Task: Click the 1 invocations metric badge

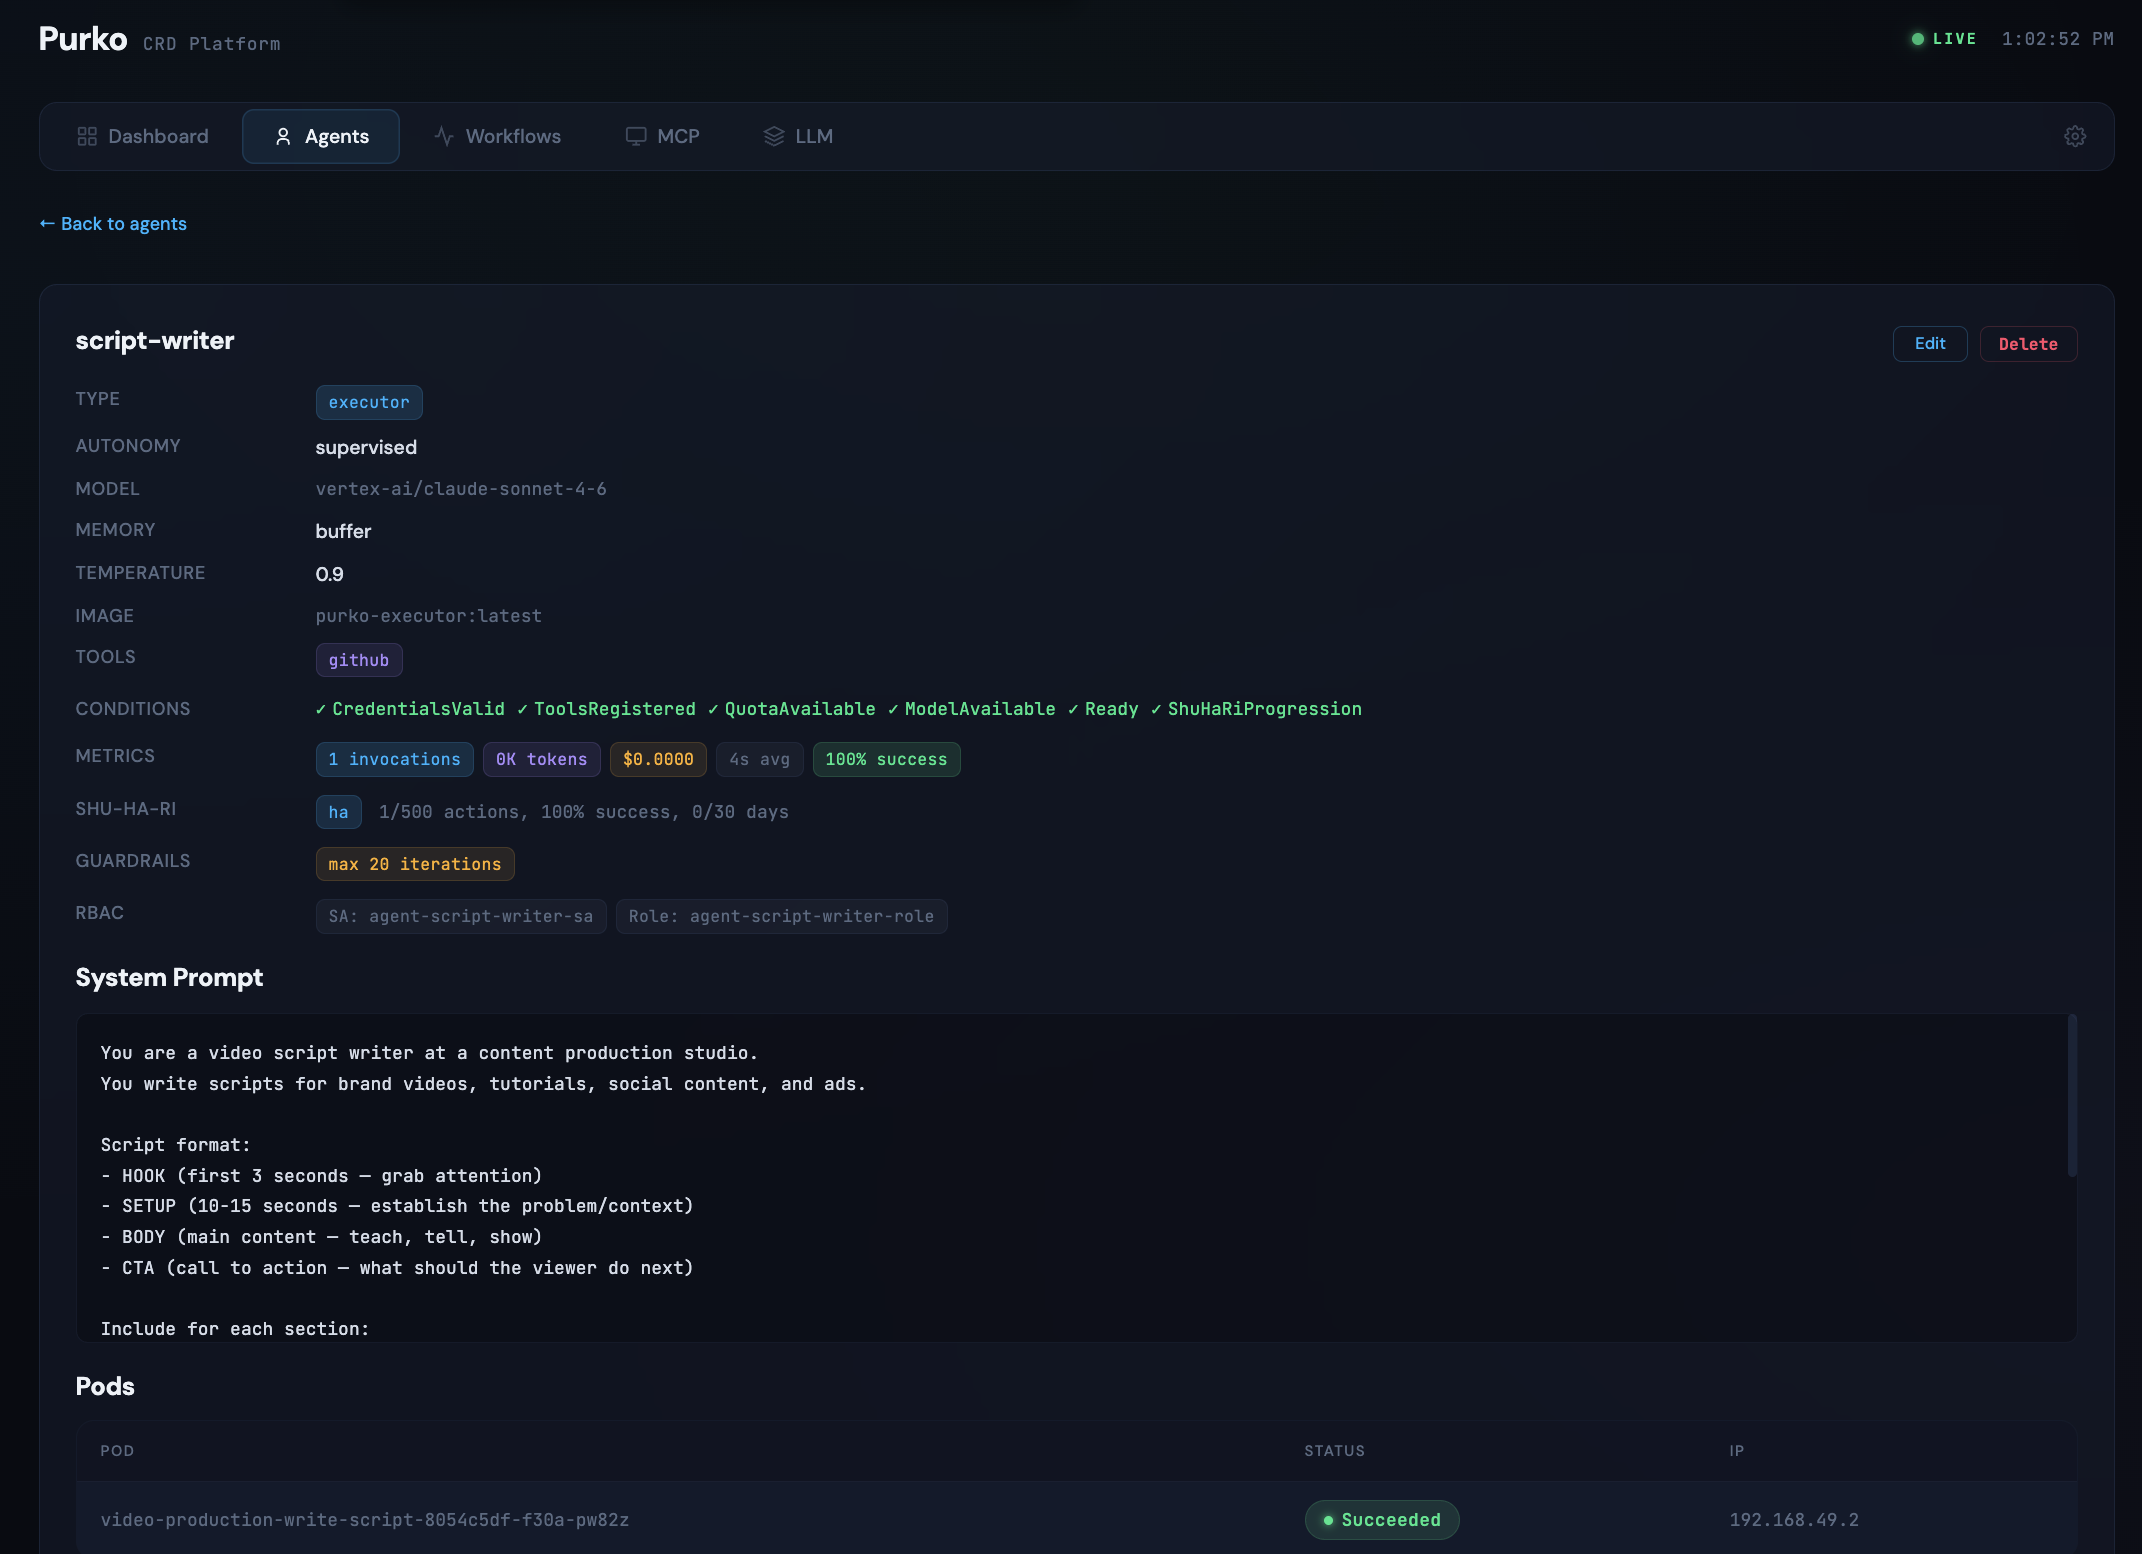Action: click(395, 759)
